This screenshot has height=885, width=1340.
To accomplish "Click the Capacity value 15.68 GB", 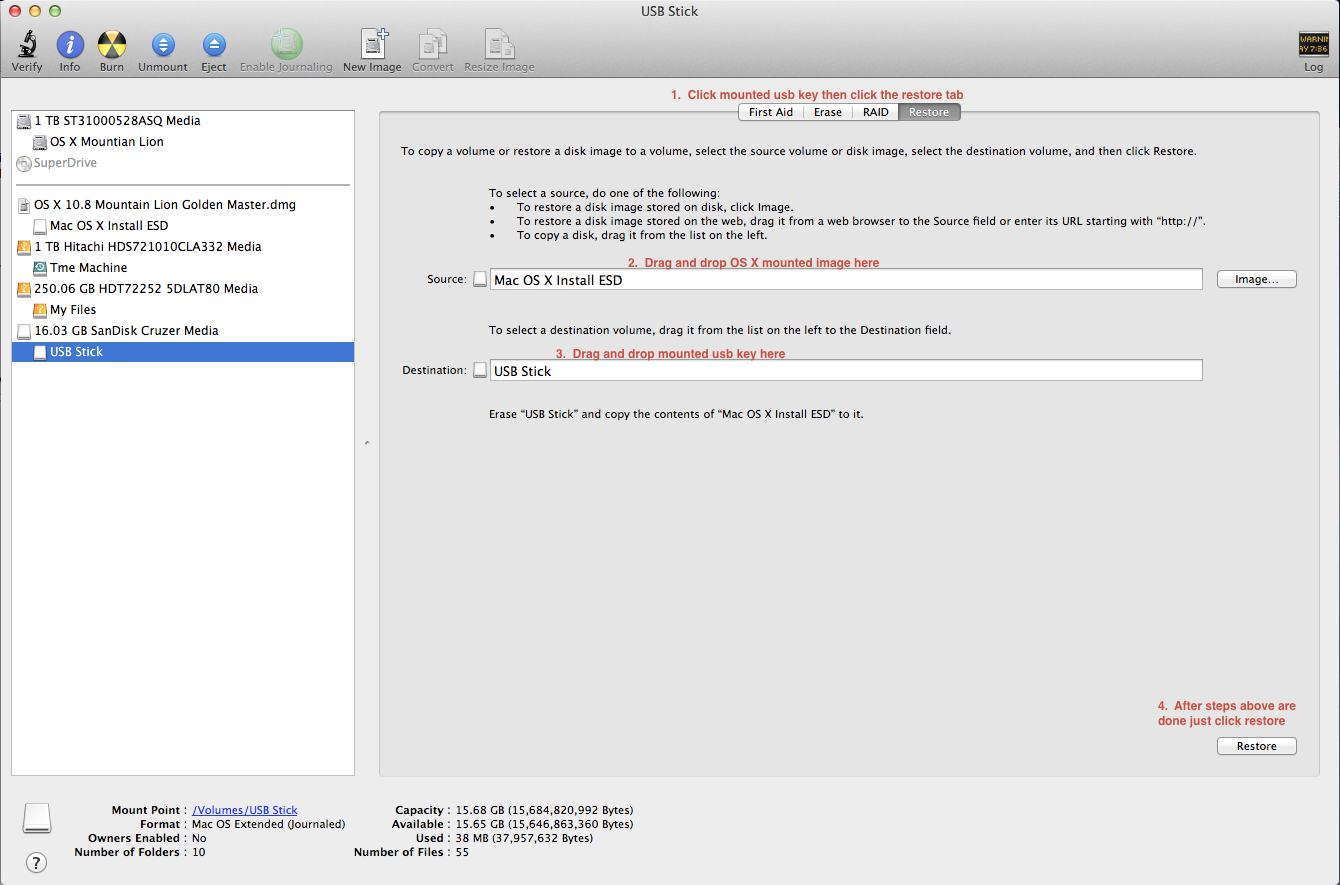I will pyautogui.click(x=544, y=810).
